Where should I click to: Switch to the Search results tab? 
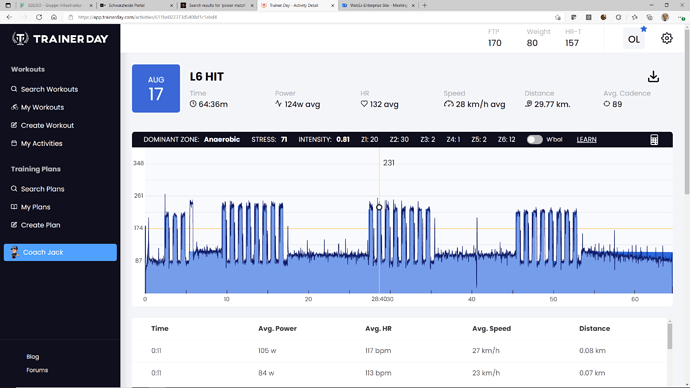(x=217, y=5)
